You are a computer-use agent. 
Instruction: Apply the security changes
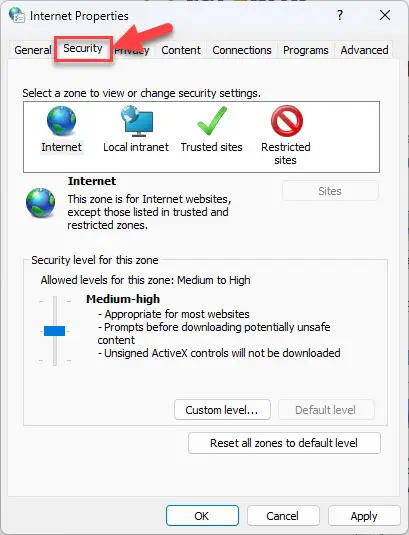click(x=364, y=516)
